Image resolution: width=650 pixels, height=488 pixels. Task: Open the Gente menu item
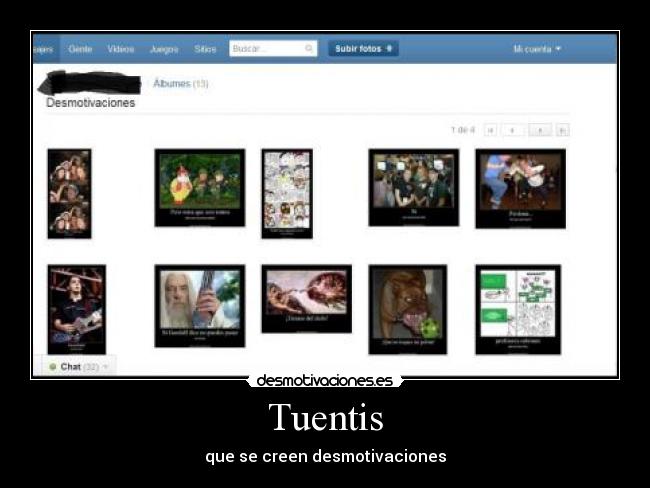coord(80,49)
